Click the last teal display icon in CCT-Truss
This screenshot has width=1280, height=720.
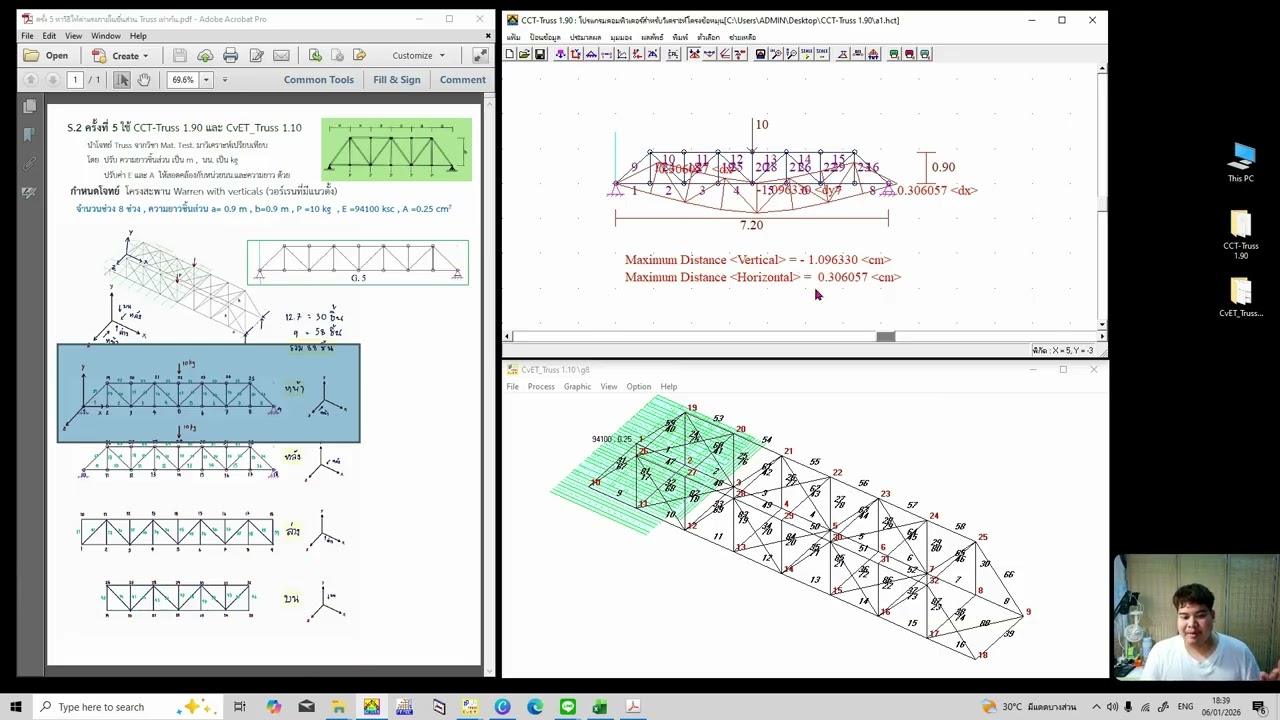[925, 54]
